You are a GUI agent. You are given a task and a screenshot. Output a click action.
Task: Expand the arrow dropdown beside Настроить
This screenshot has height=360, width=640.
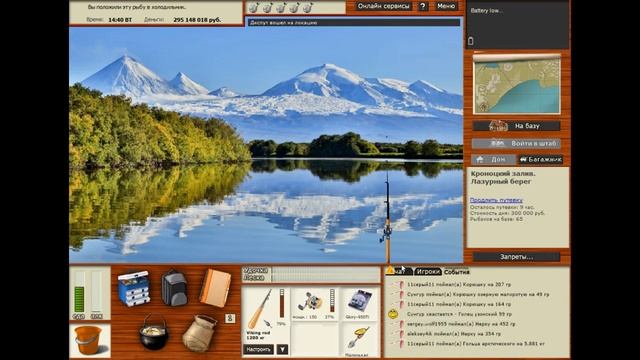(282, 349)
